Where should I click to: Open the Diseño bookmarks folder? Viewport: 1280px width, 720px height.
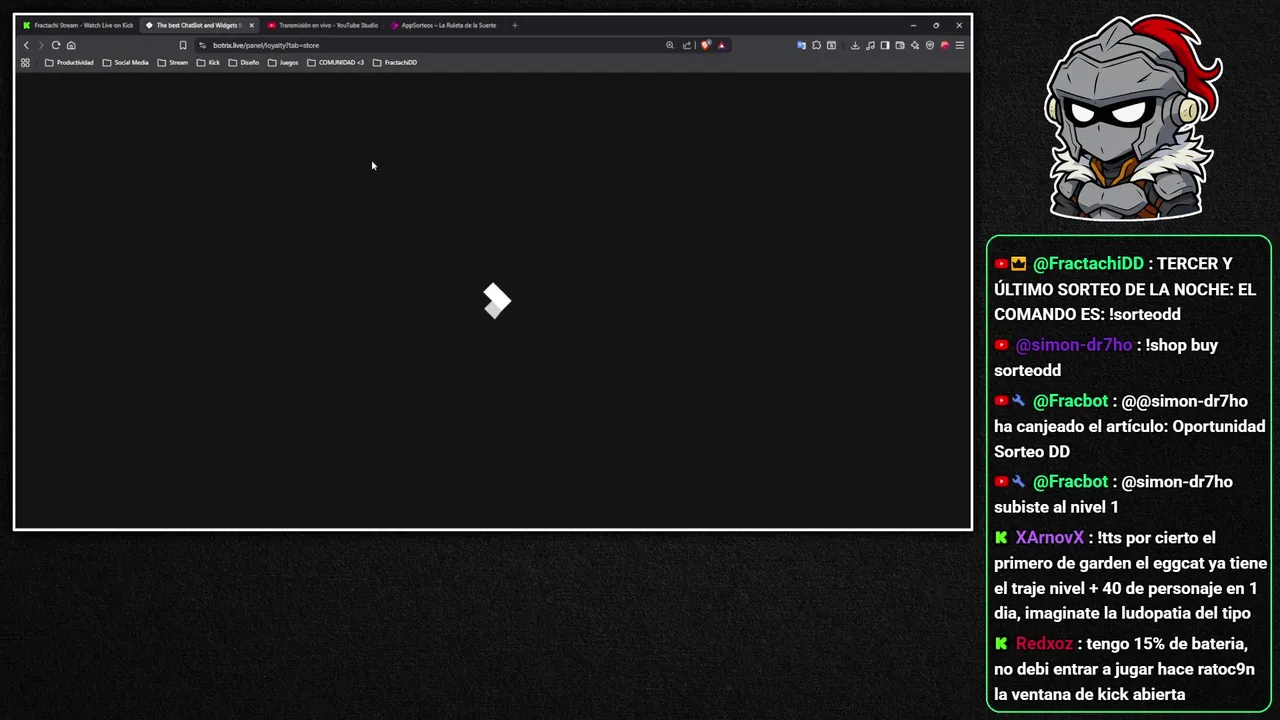coord(244,62)
